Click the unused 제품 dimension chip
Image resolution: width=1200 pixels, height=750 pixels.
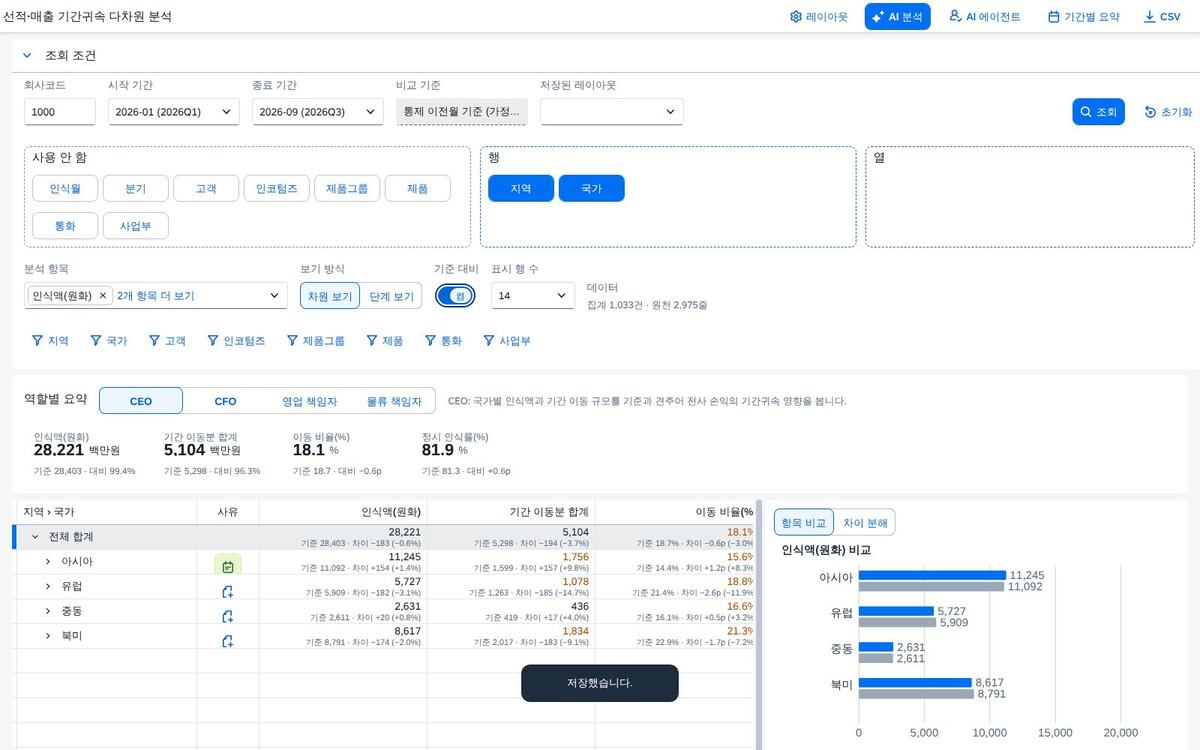(418, 188)
